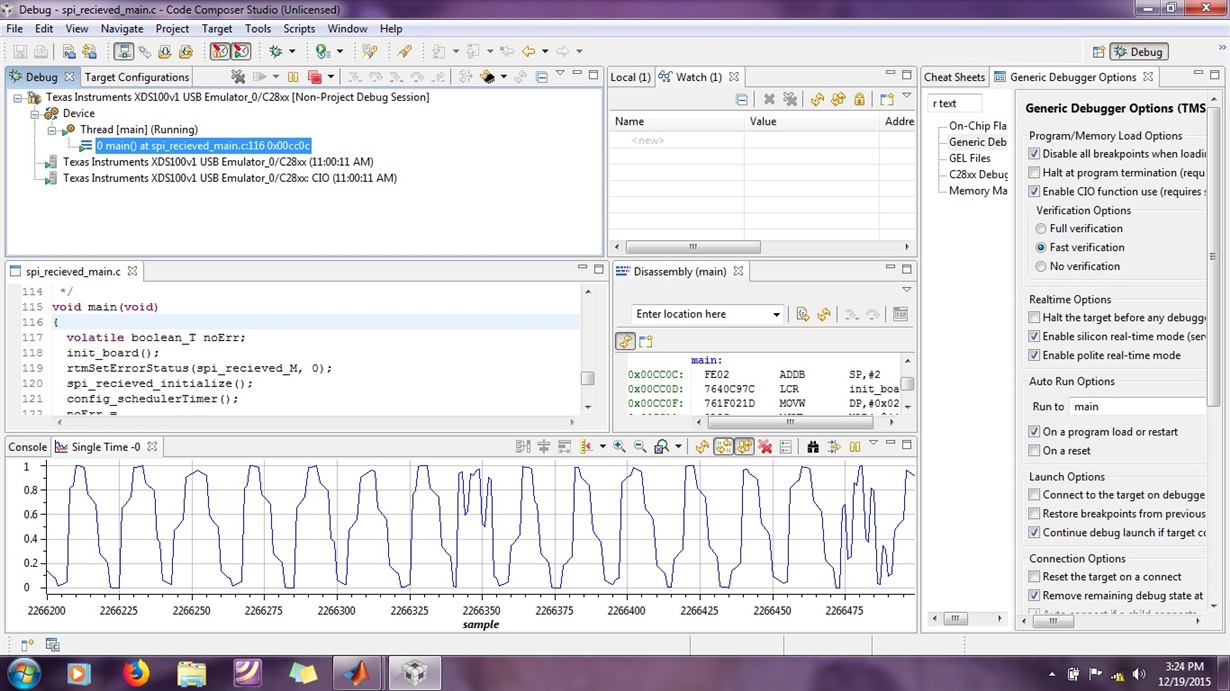Toggle 'Enable polite real-time mode' checkbox
This screenshot has height=691, width=1230.
pos(1034,356)
